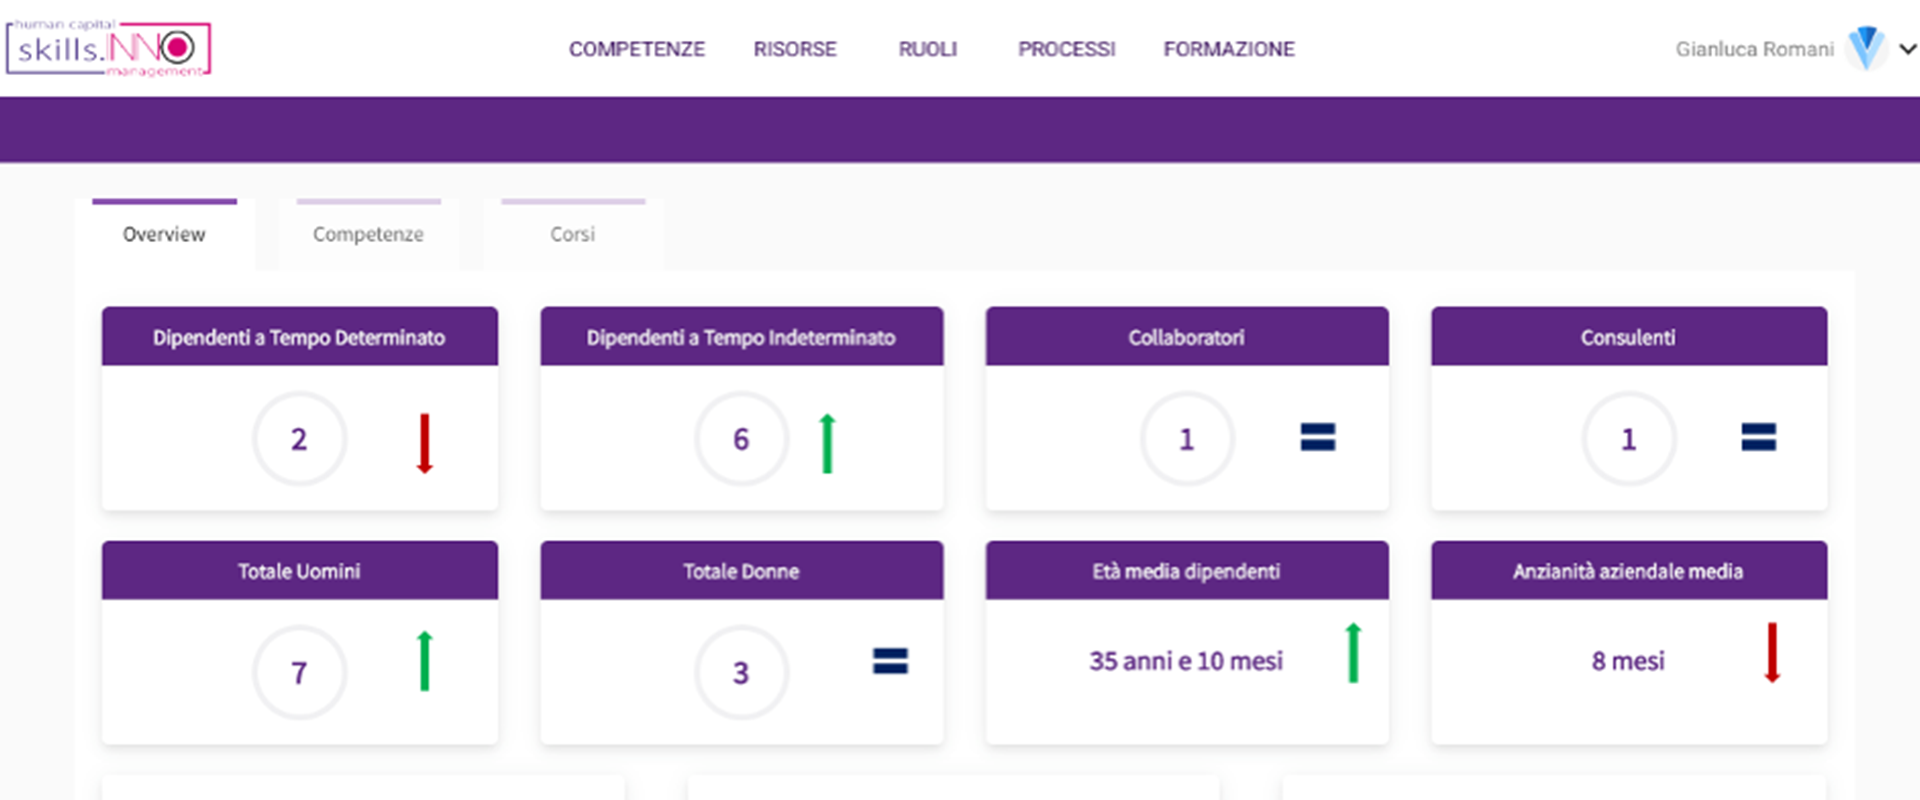Expand the user account dropdown chevron

pos(1907,49)
